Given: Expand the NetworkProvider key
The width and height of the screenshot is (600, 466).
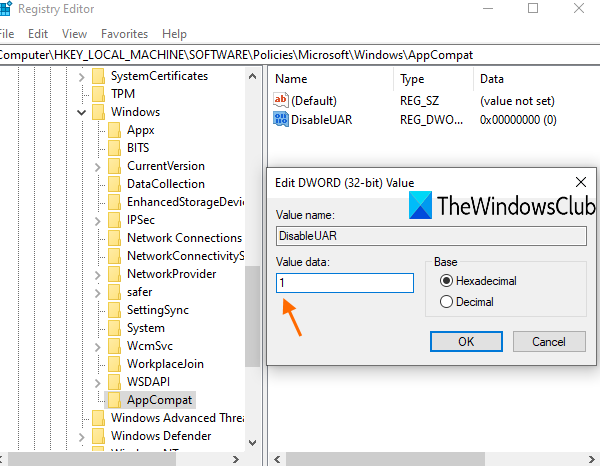Looking at the screenshot, I should click(x=97, y=275).
